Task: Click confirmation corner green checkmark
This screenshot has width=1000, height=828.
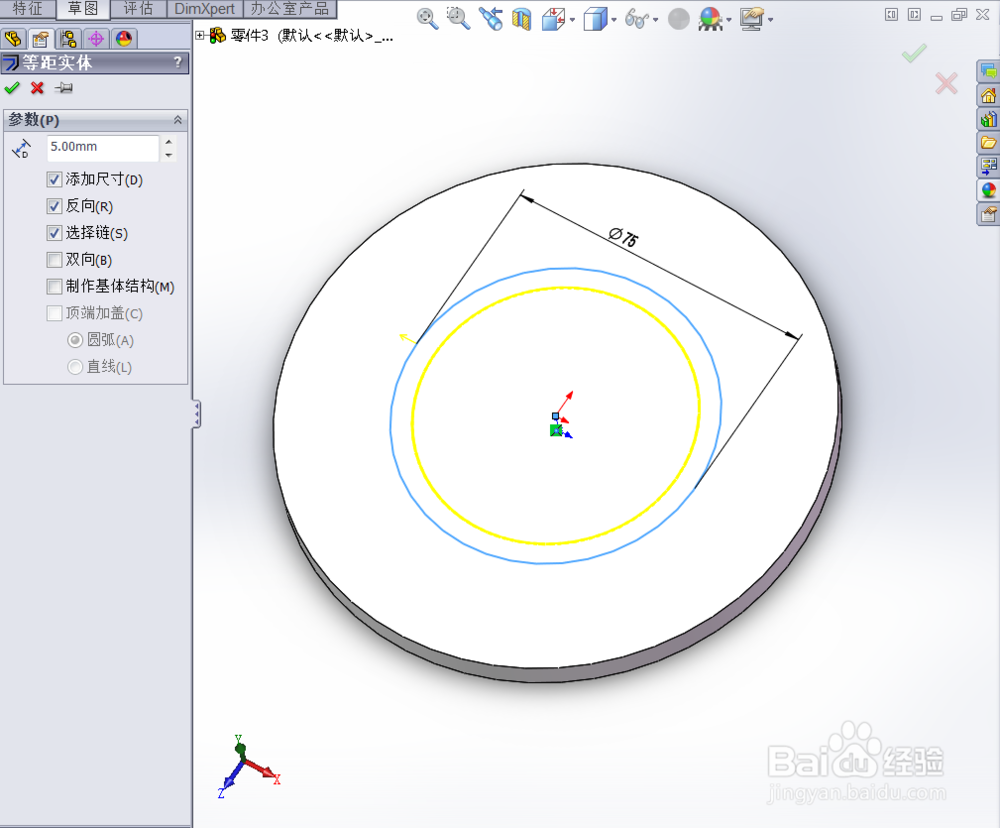Action: [914, 53]
